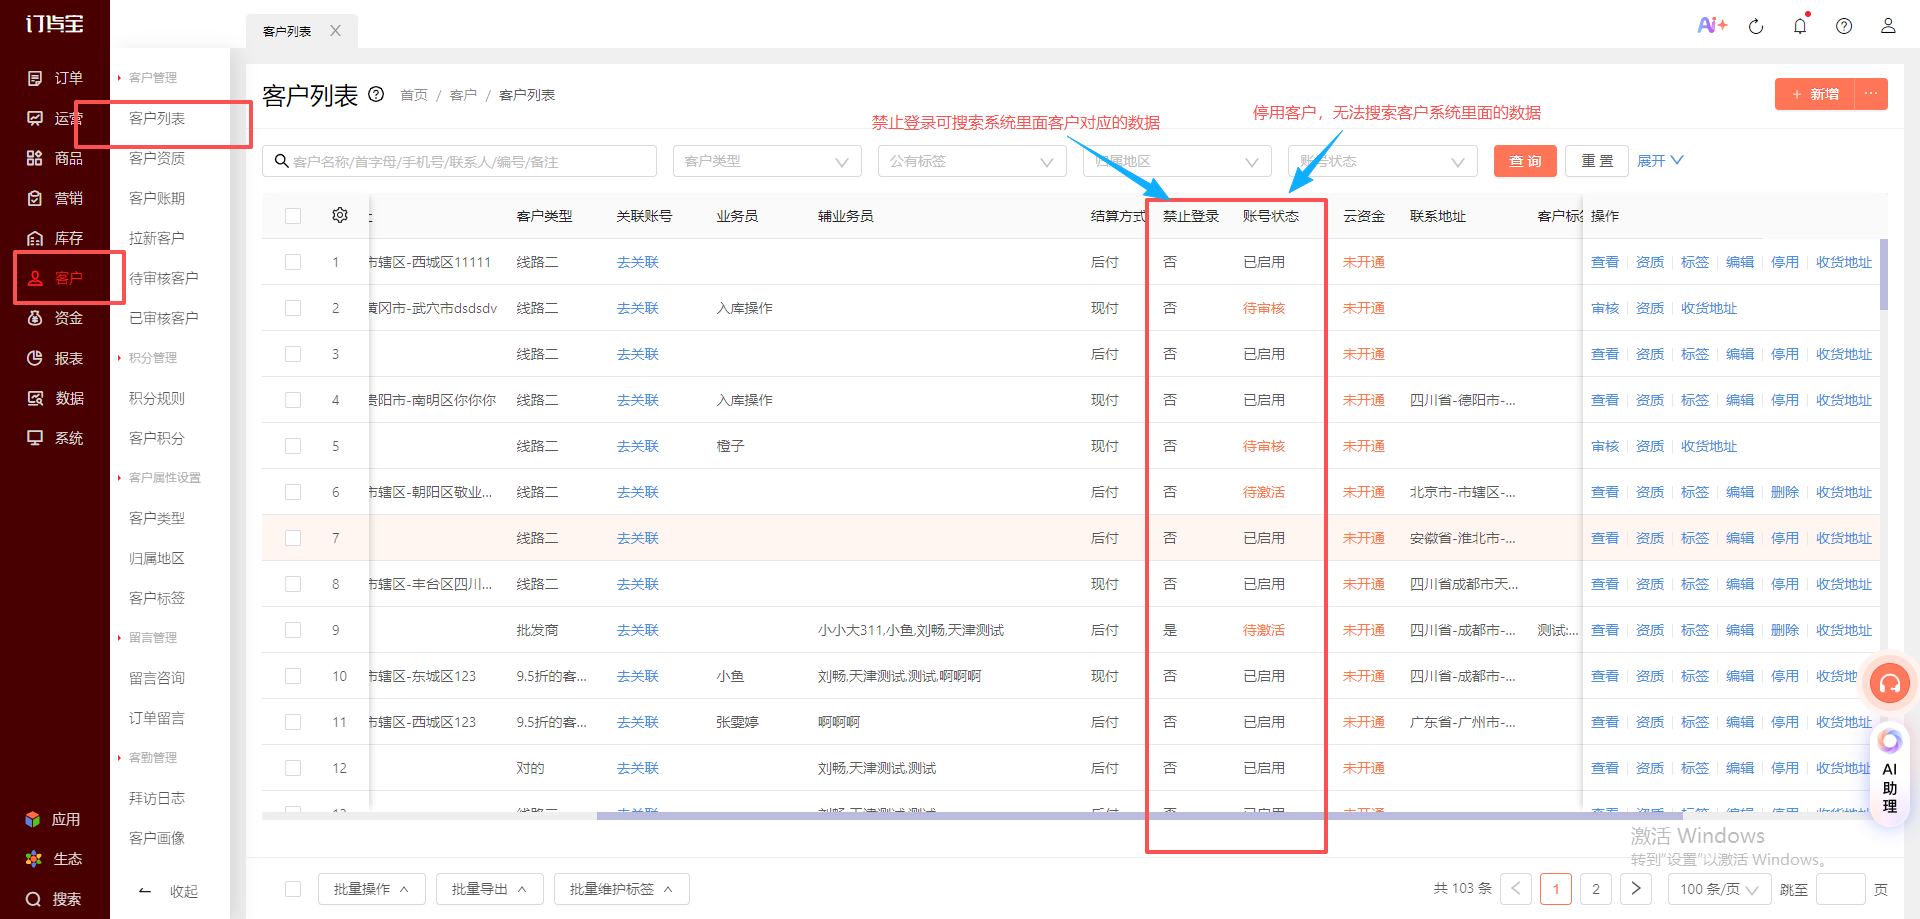Check the checkbox for row 4
The image size is (1920, 919).
click(x=293, y=400)
